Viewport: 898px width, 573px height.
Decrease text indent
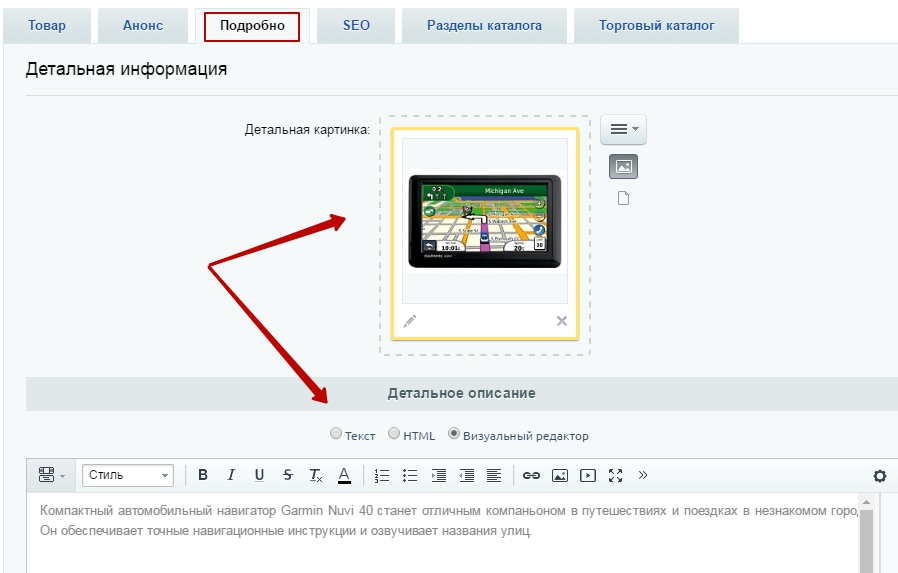pos(467,475)
